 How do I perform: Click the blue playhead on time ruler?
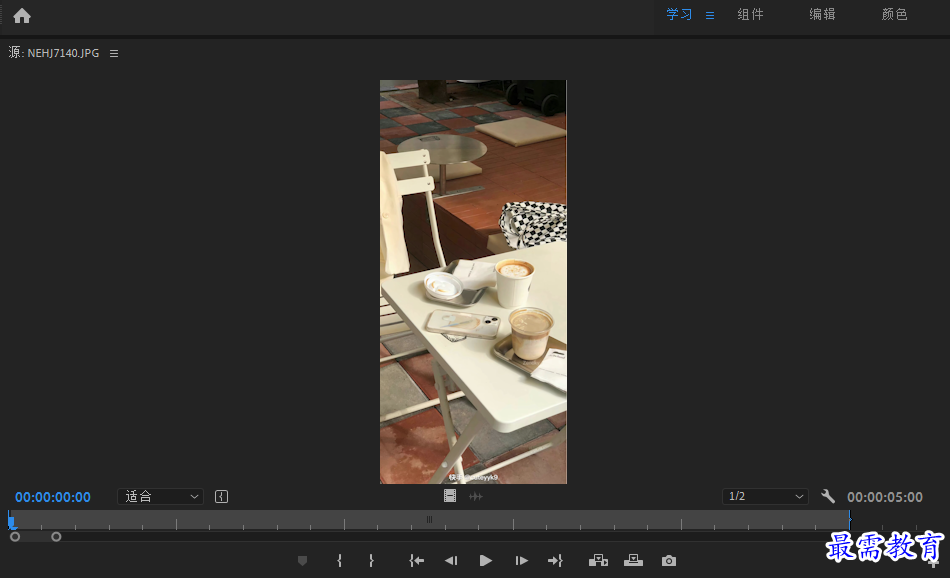point(12,520)
